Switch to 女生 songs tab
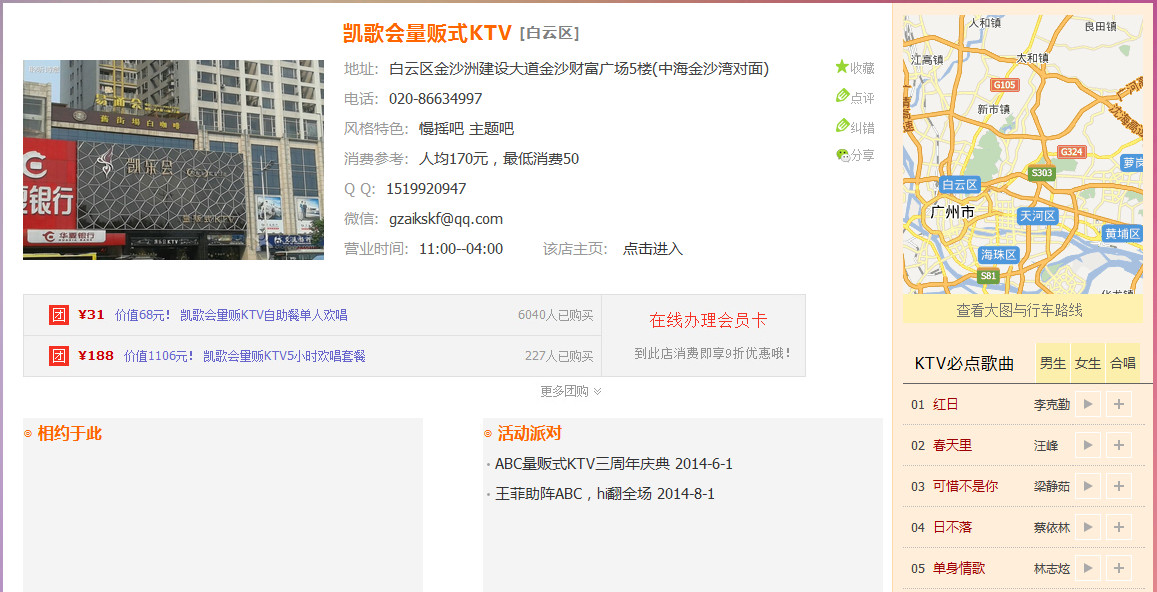The image size is (1157, 592). 1088,363
